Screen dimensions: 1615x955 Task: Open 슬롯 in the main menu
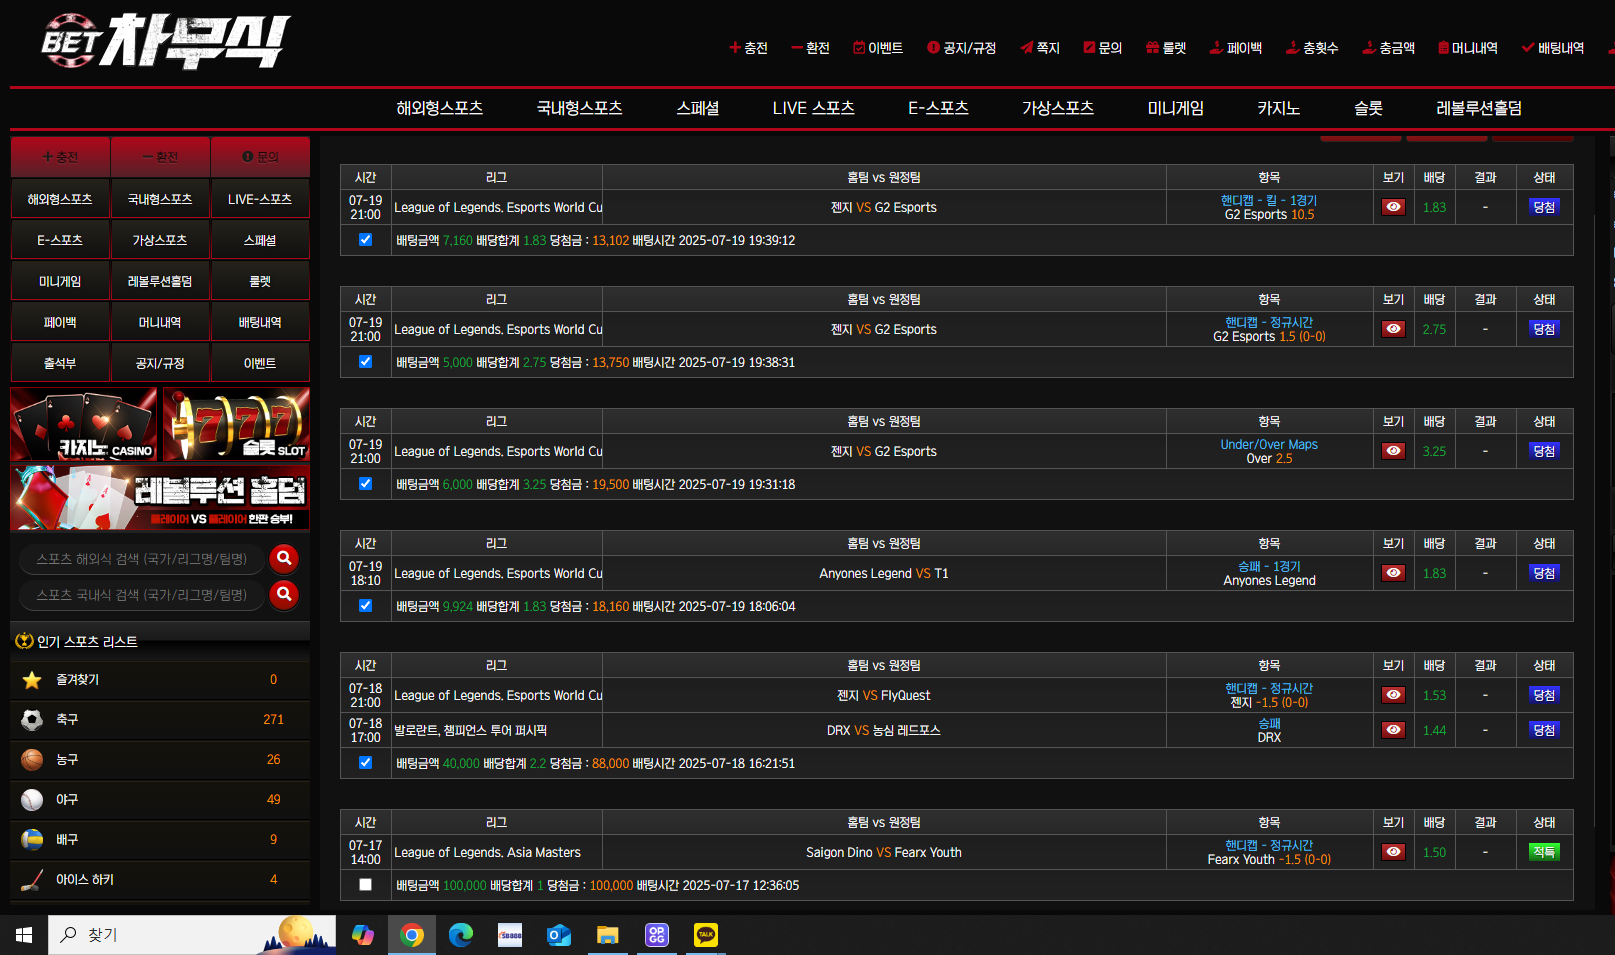pyautogui.click(x=1369, y=108)
